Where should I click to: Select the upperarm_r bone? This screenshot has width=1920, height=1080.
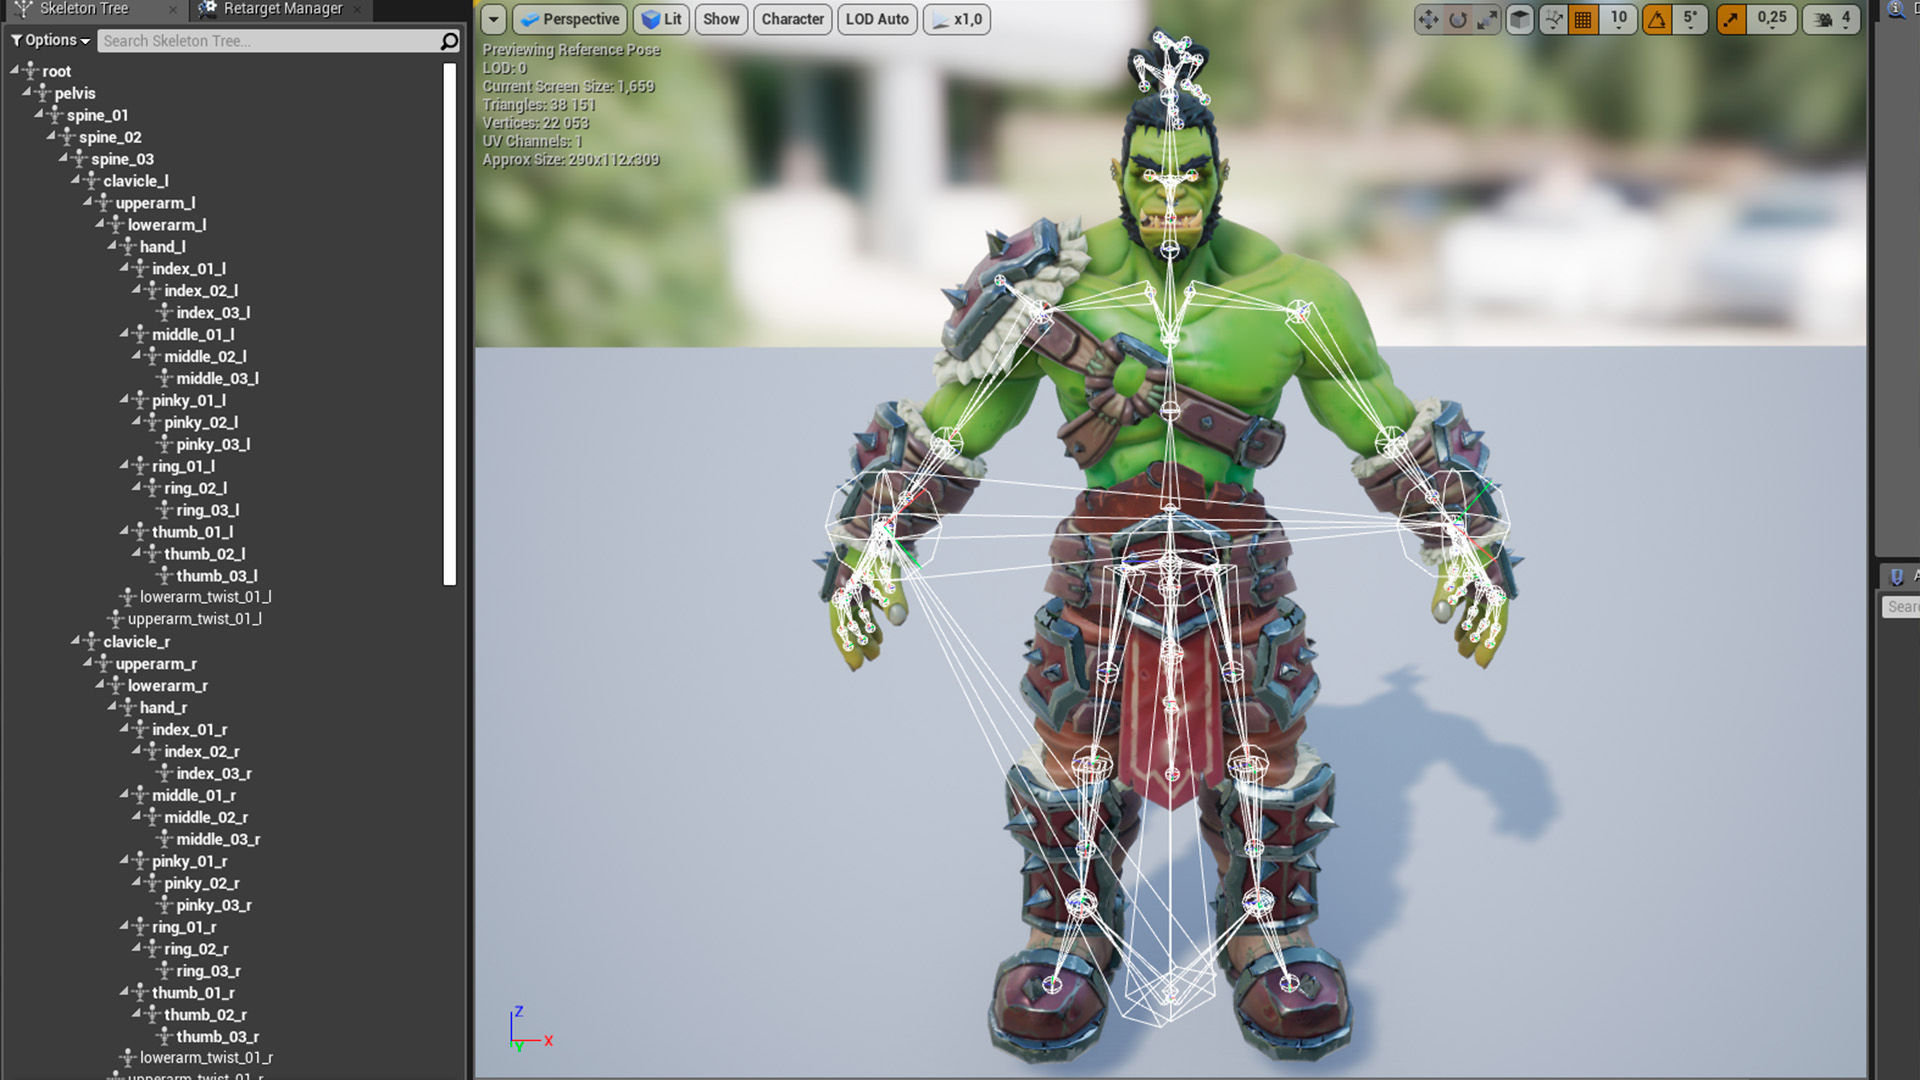(156, 664)
